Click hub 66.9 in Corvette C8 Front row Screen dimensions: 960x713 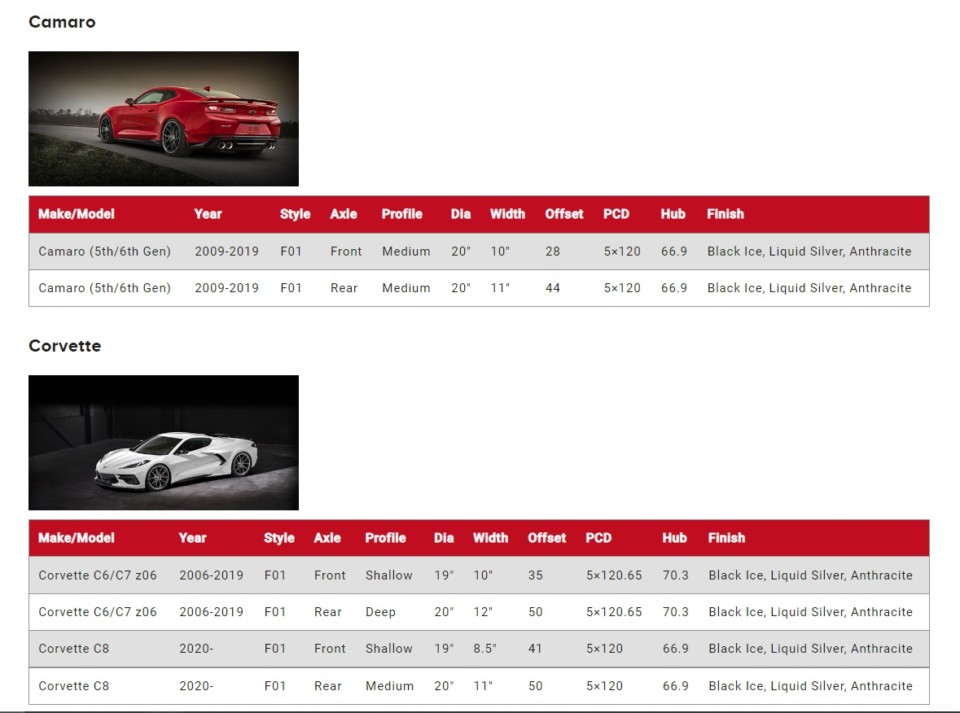675,649
